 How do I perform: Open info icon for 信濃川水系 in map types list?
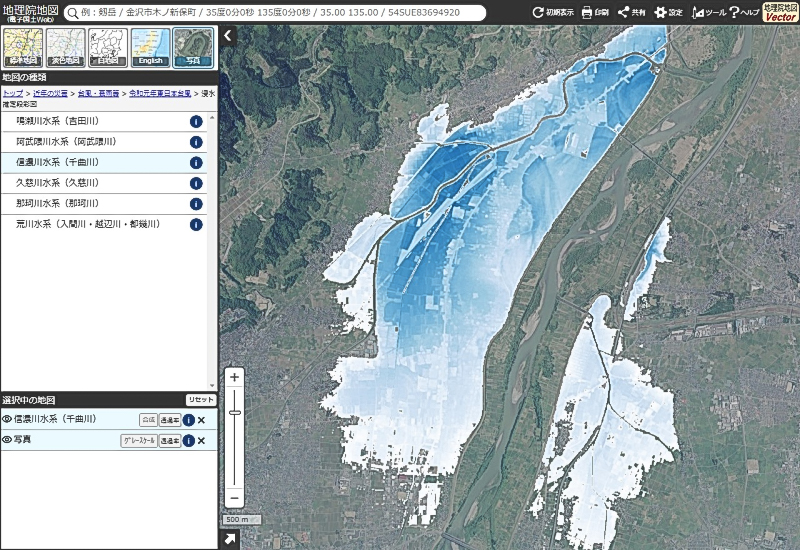pos(196,163)
